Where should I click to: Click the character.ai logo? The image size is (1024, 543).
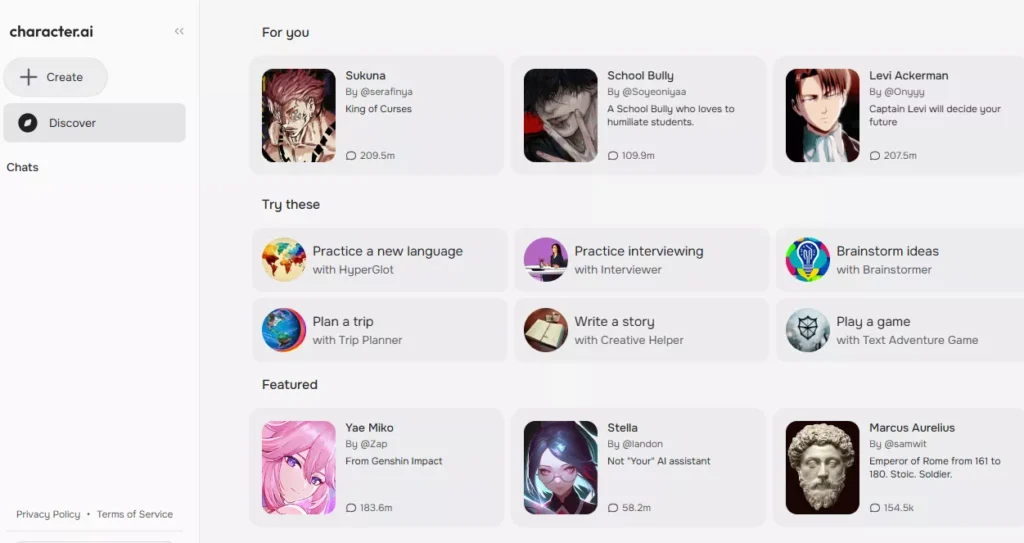coord(51,31)
